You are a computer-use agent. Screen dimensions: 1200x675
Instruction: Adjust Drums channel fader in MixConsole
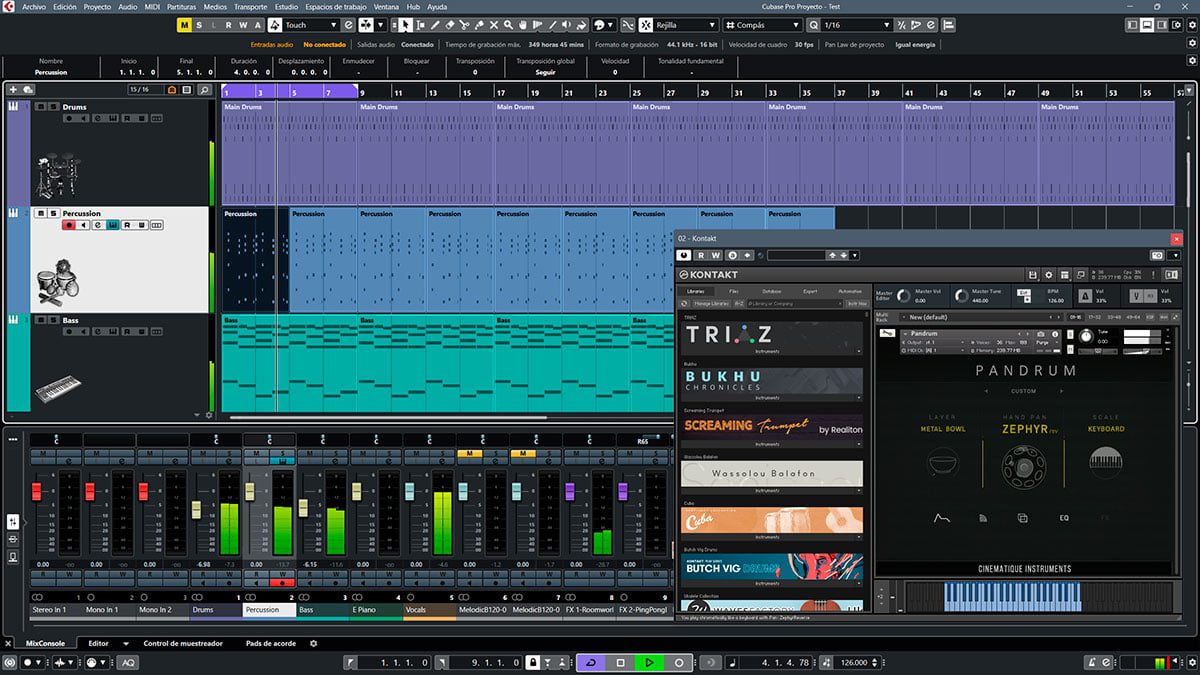(x=196, y=509)
